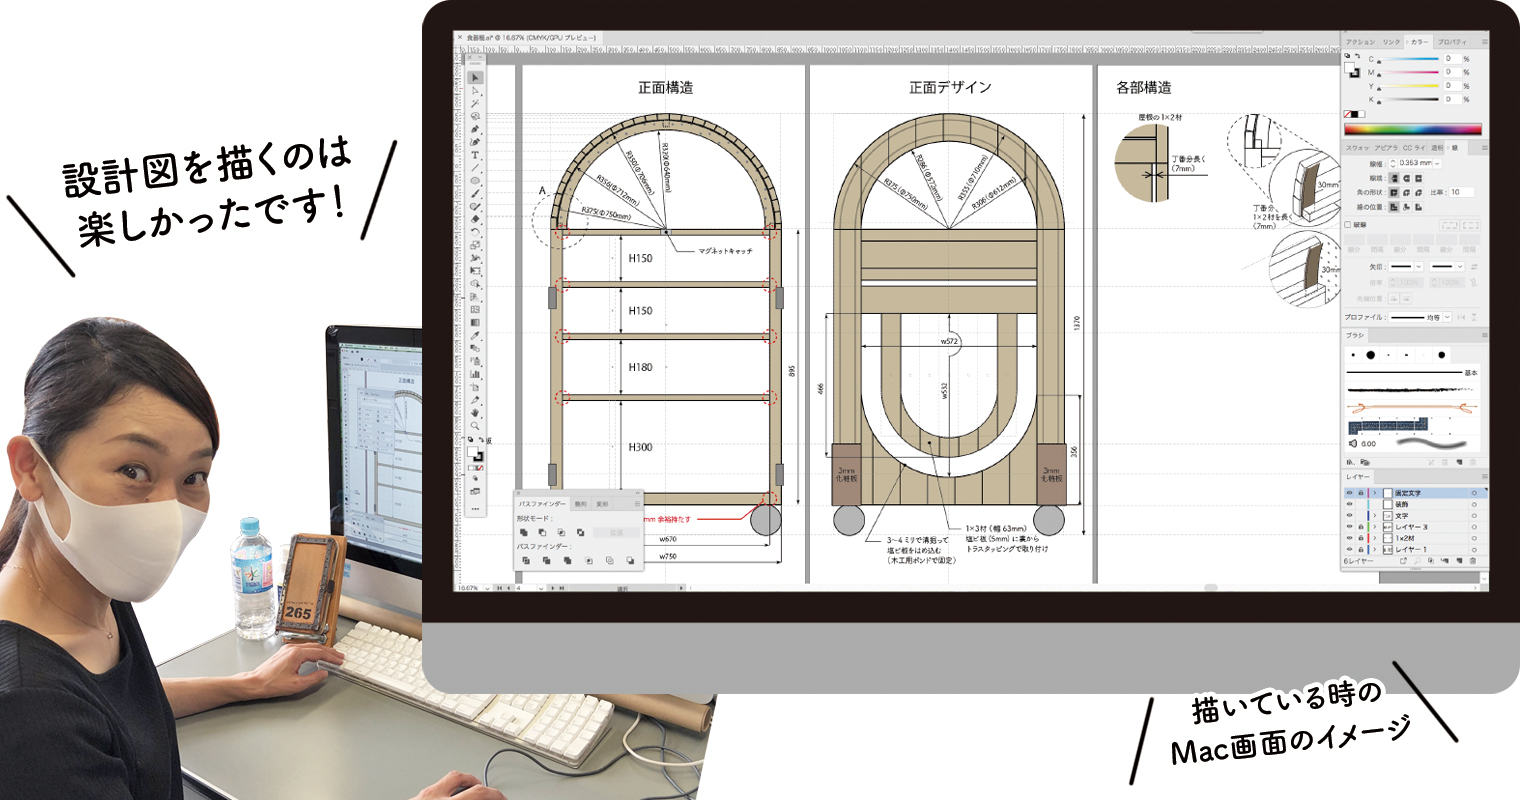This screenshot has width=1520, height=800.
Task: Hide the 文字 layer
Action: (x=1350, y=516)
